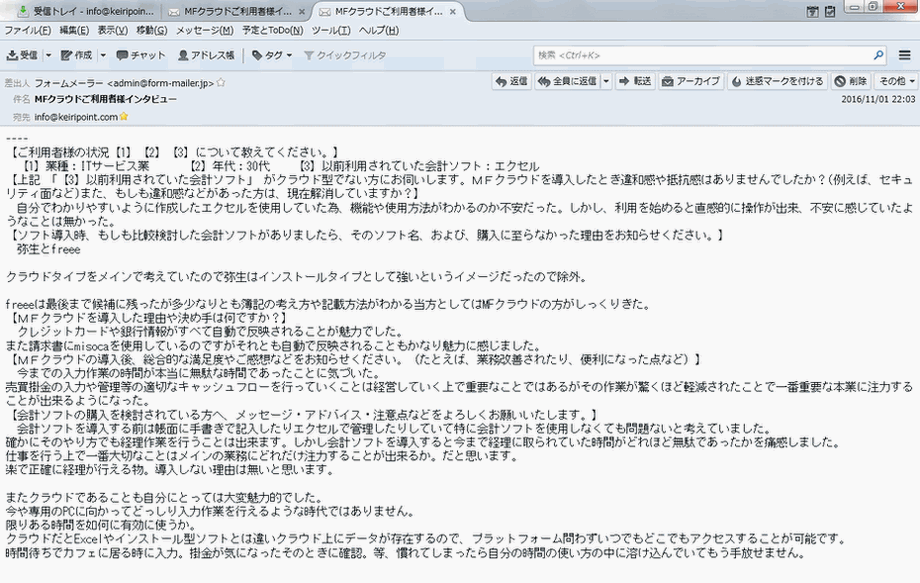Expand the Get Mail dropdown arrow

(46, 56)
